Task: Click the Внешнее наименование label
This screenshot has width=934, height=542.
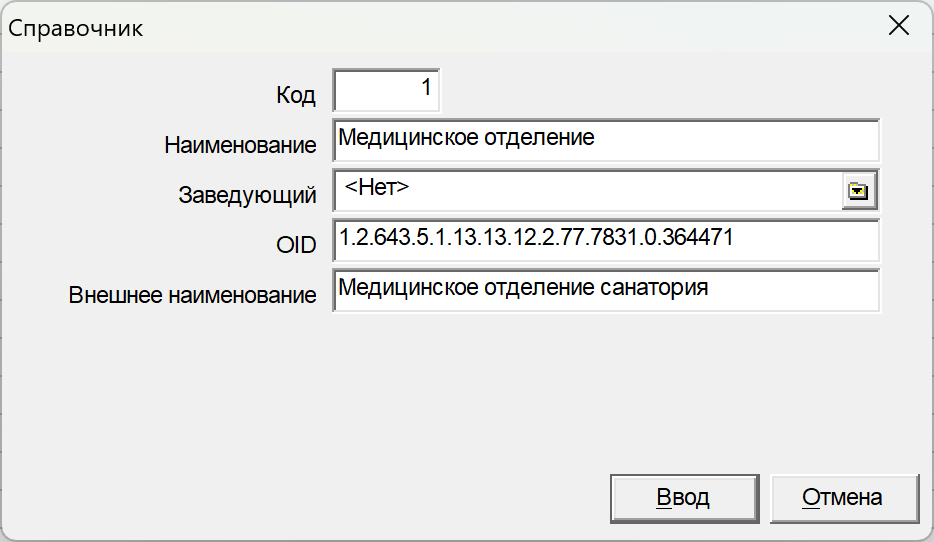Action: point(193,296)
